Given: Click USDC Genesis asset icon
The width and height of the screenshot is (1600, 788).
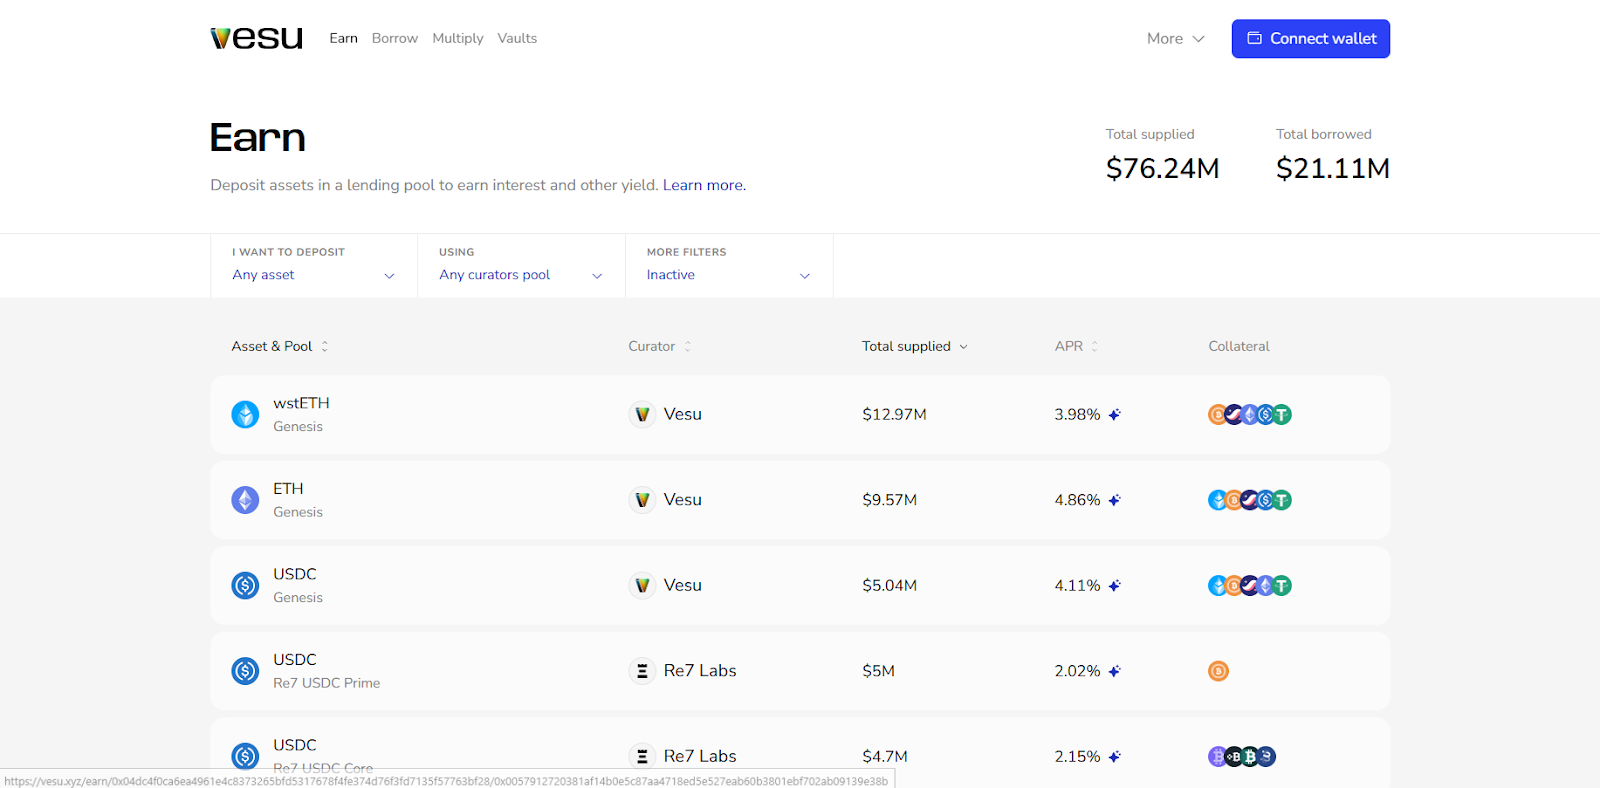Looking at the screenshot, I should click(245, 585).
